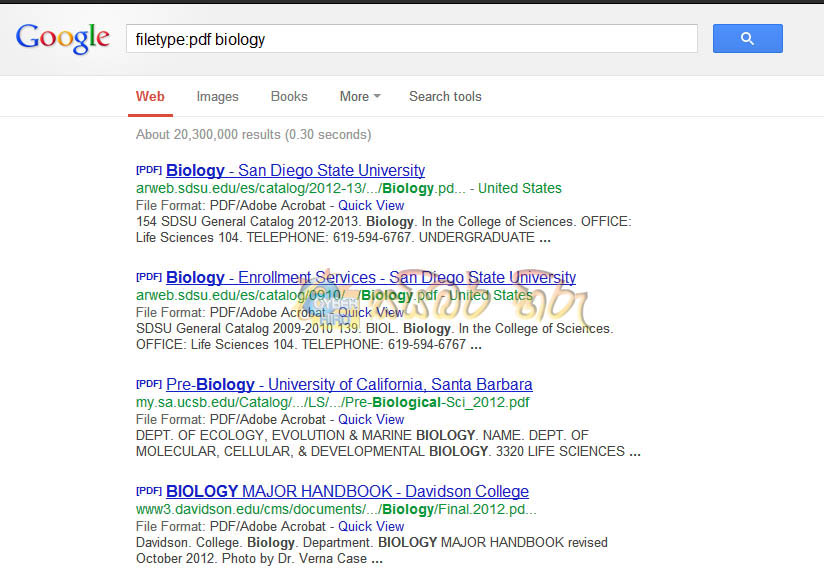The image size is (824, 588).
Task: Click Quick View for Pre-Biology UCSB result
Action: [x=371, y=419]
